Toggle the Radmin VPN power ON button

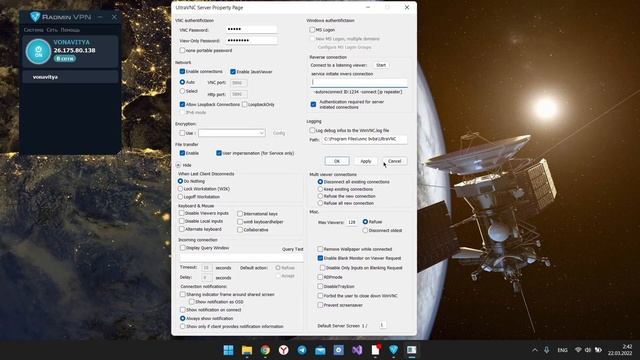click(x=38, y=51)
